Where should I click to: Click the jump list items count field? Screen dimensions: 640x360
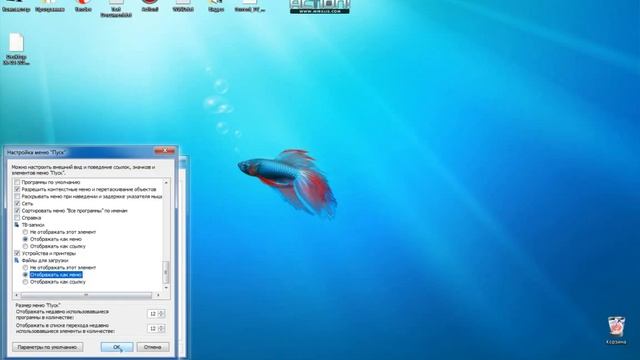click(153, 329)
